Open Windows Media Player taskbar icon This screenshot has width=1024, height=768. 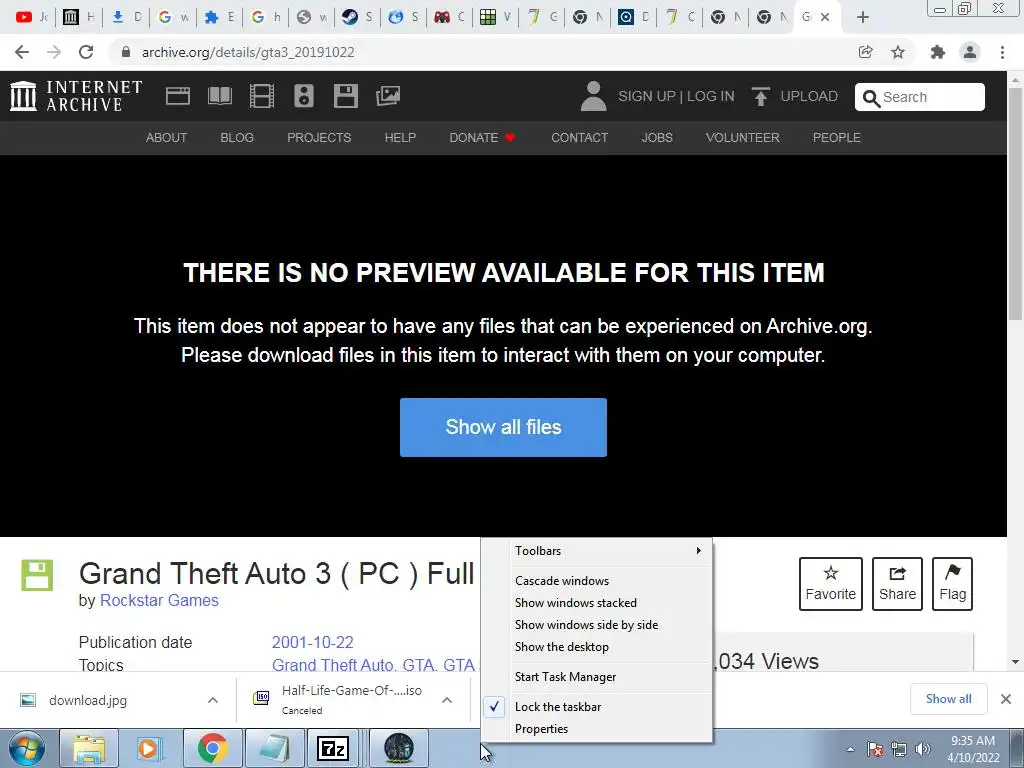point(148,748)
